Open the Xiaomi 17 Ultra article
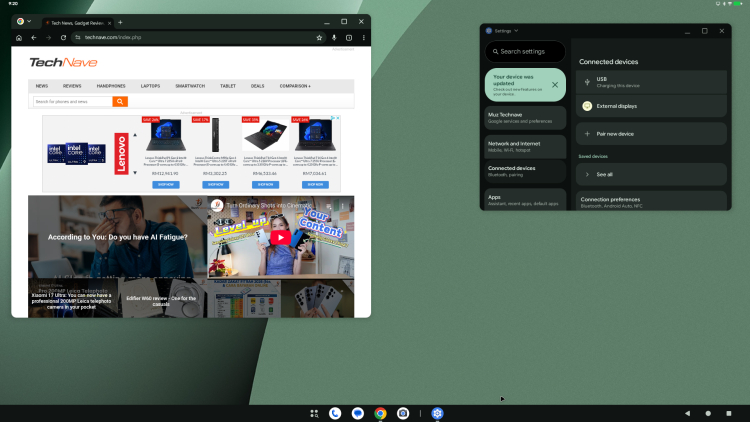750x422 pixels. point(72,300)
